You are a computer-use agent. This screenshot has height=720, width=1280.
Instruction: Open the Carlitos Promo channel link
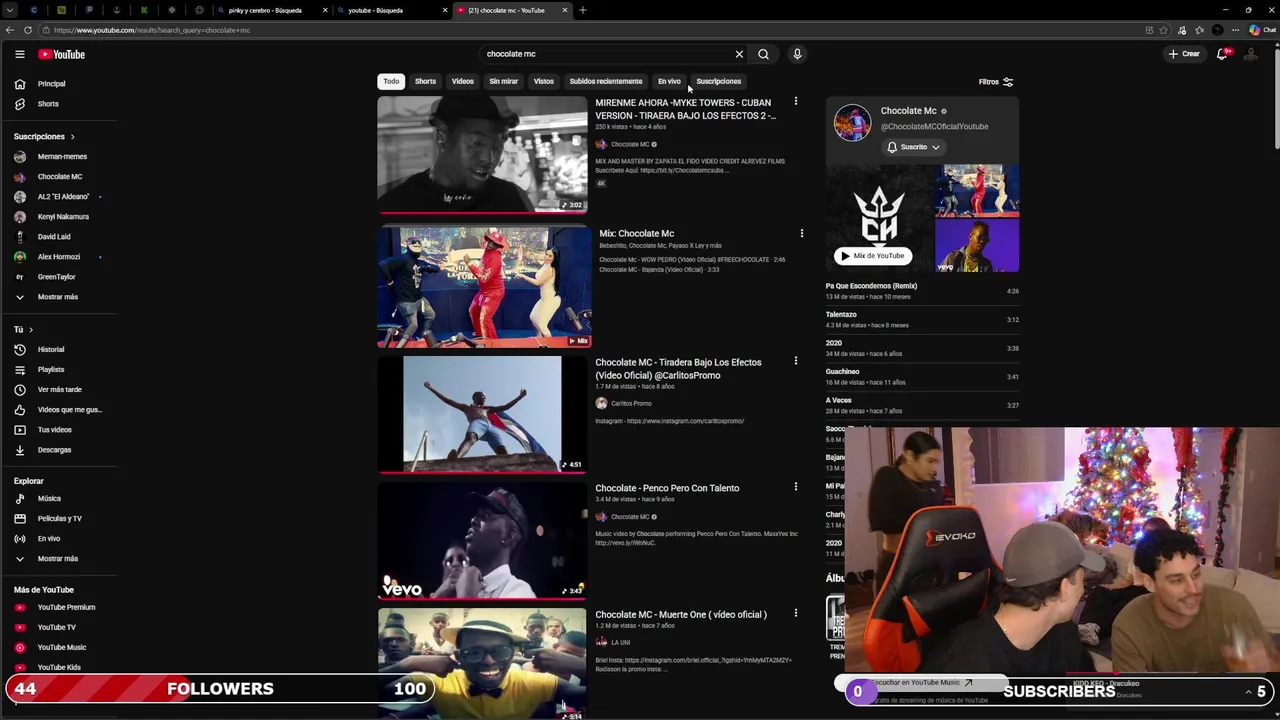click(x=631, y=403)
